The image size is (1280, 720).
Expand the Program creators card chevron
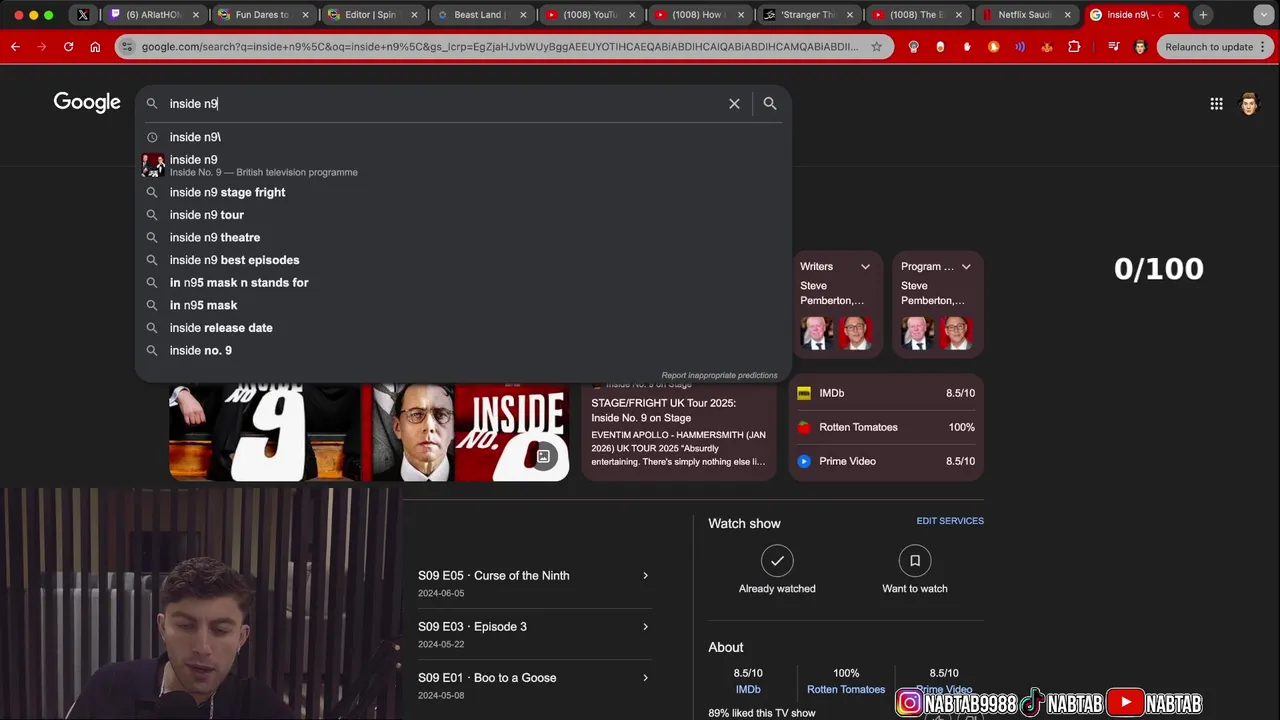click(x=966, y=266)
